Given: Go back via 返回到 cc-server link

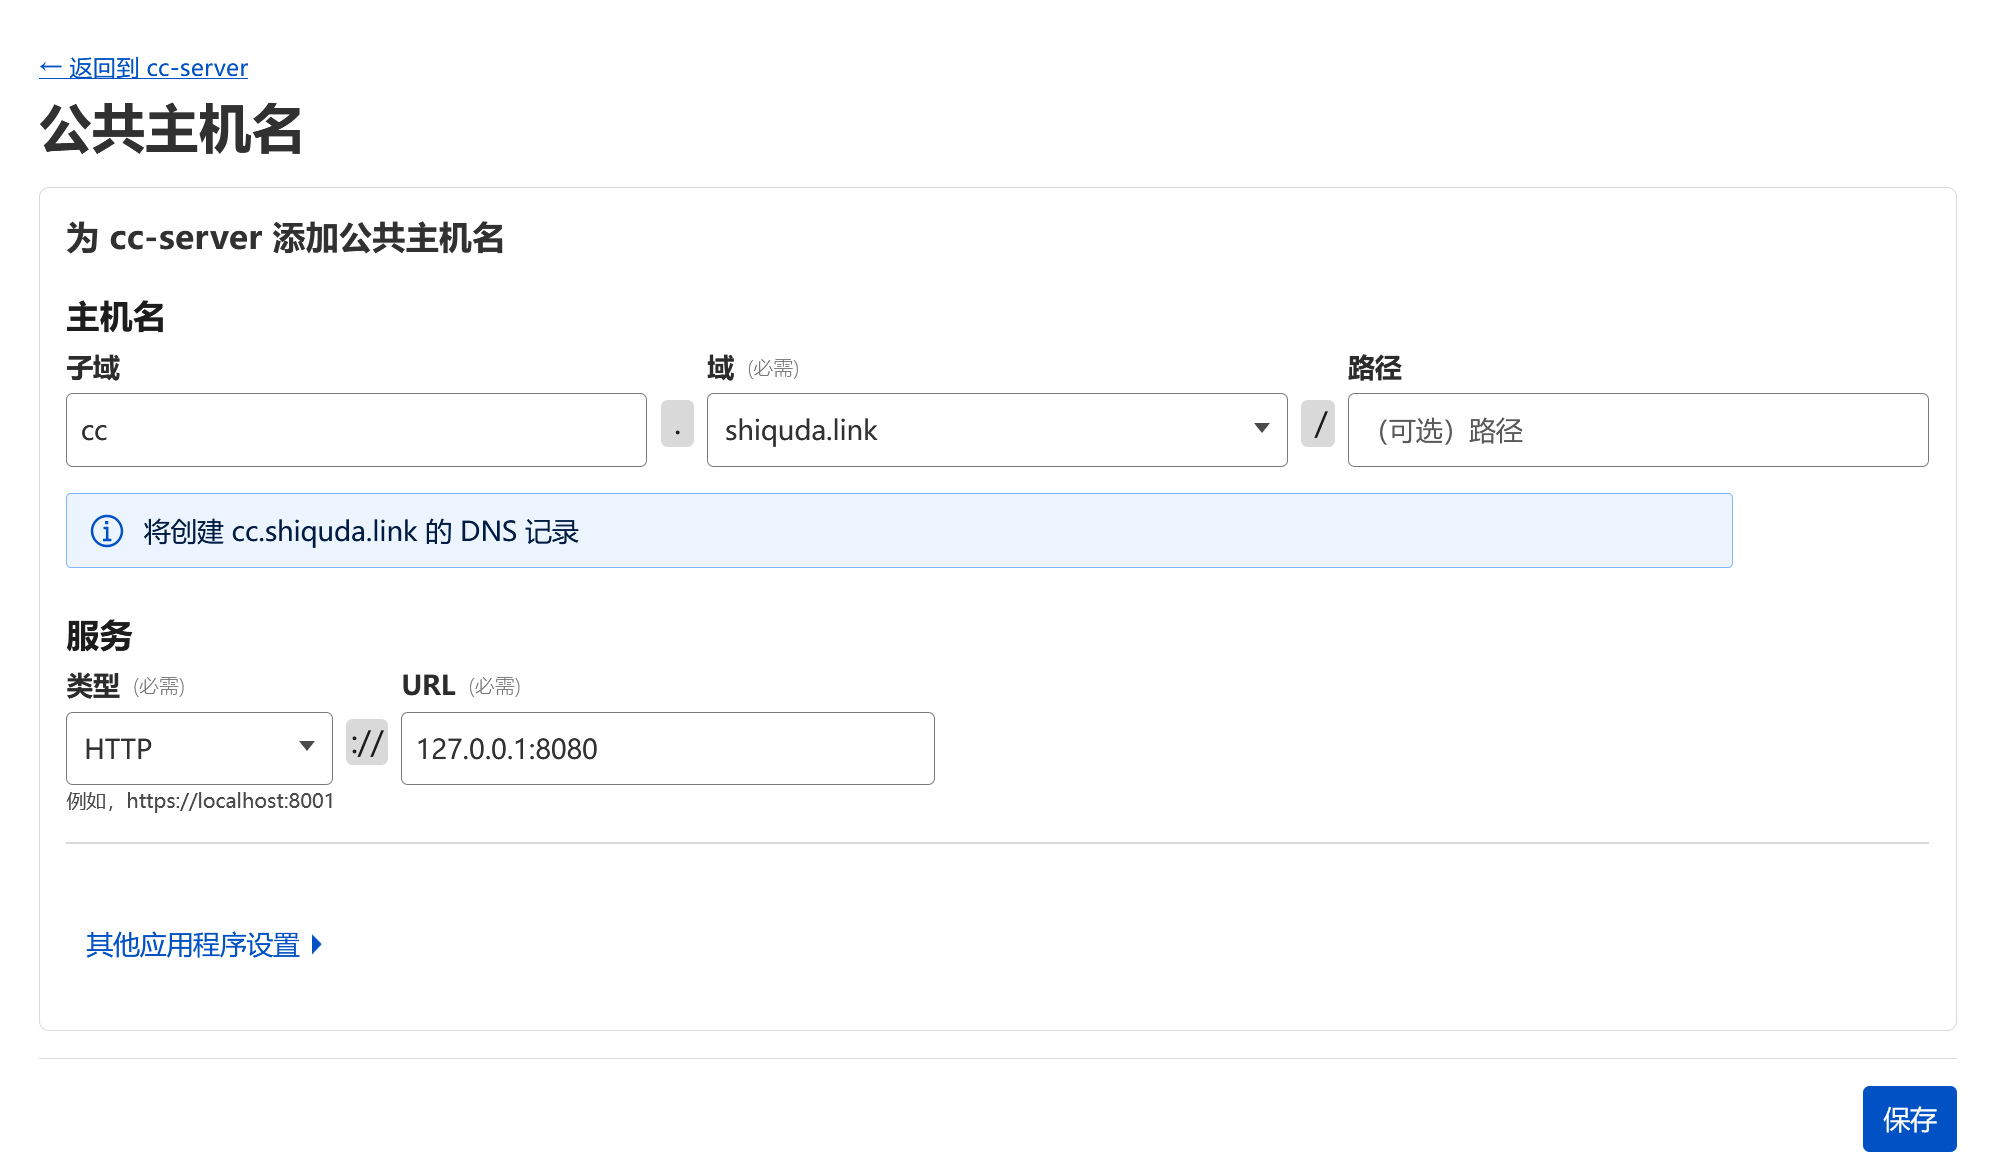Looking at the screenshot, I should pos(144,68).
